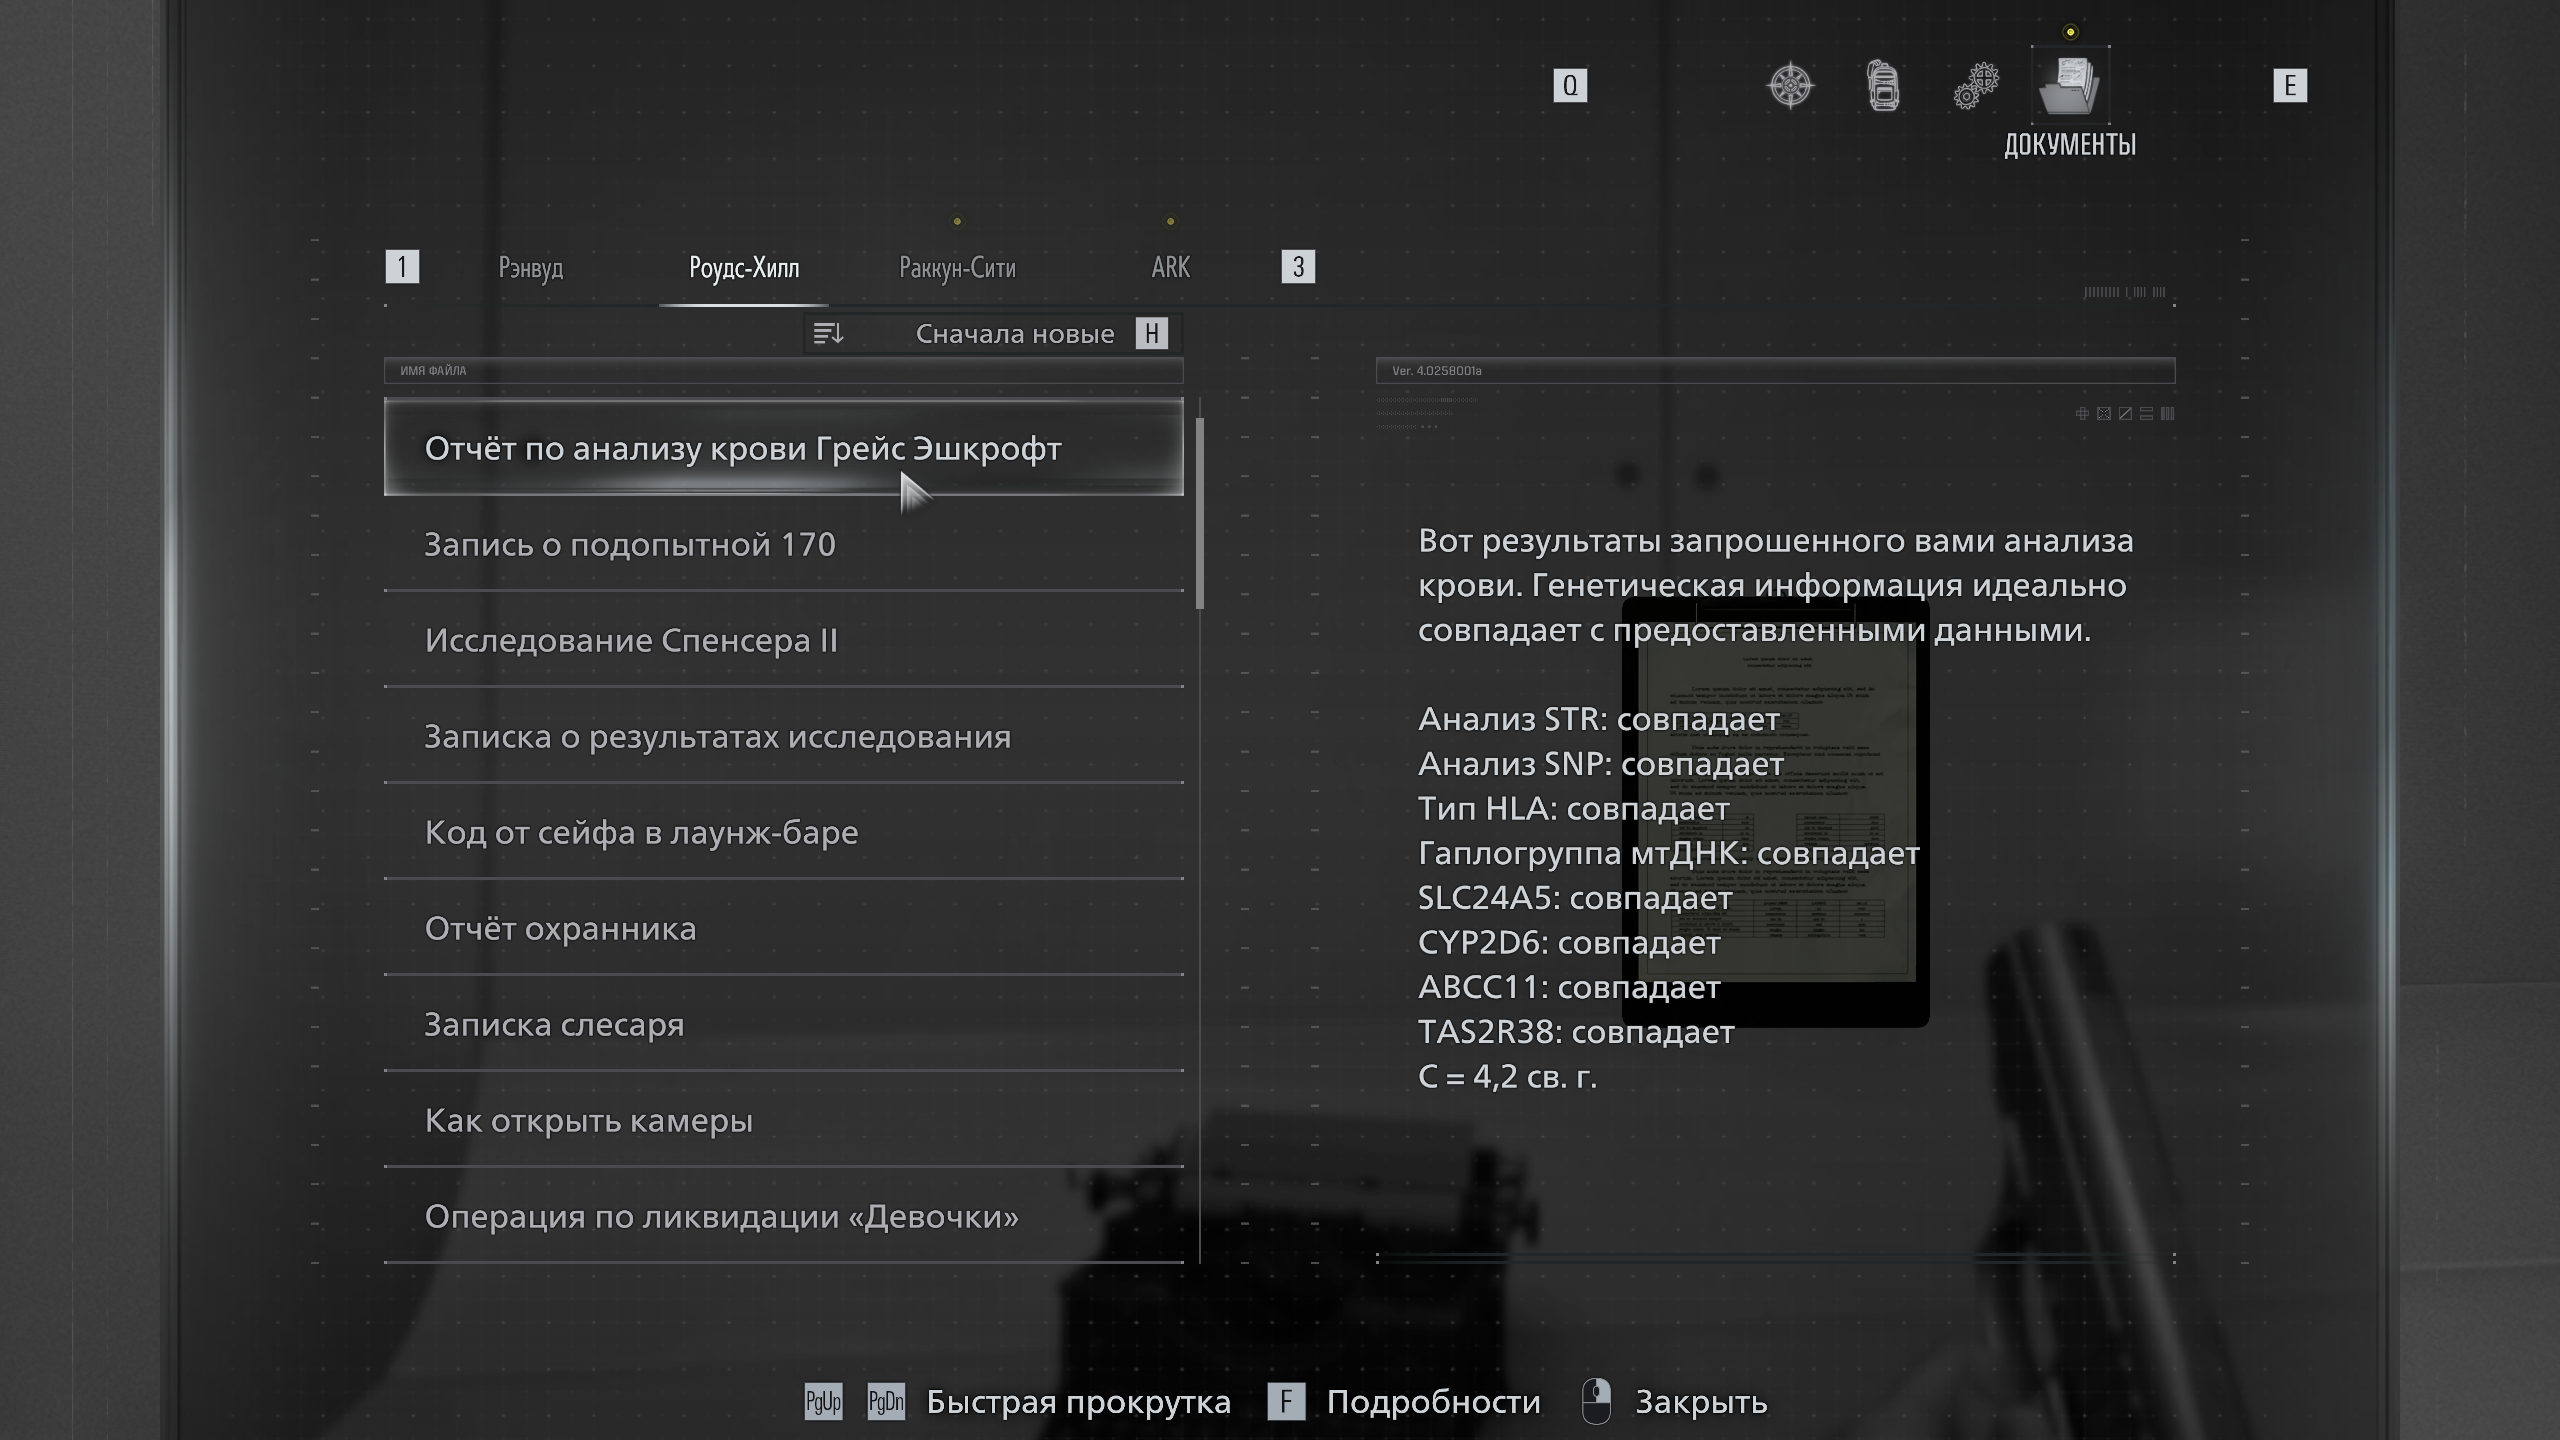This screenshot has height=1440, width=2560.
Task: Click the sort order arrow icon
Action: (828, 334)
